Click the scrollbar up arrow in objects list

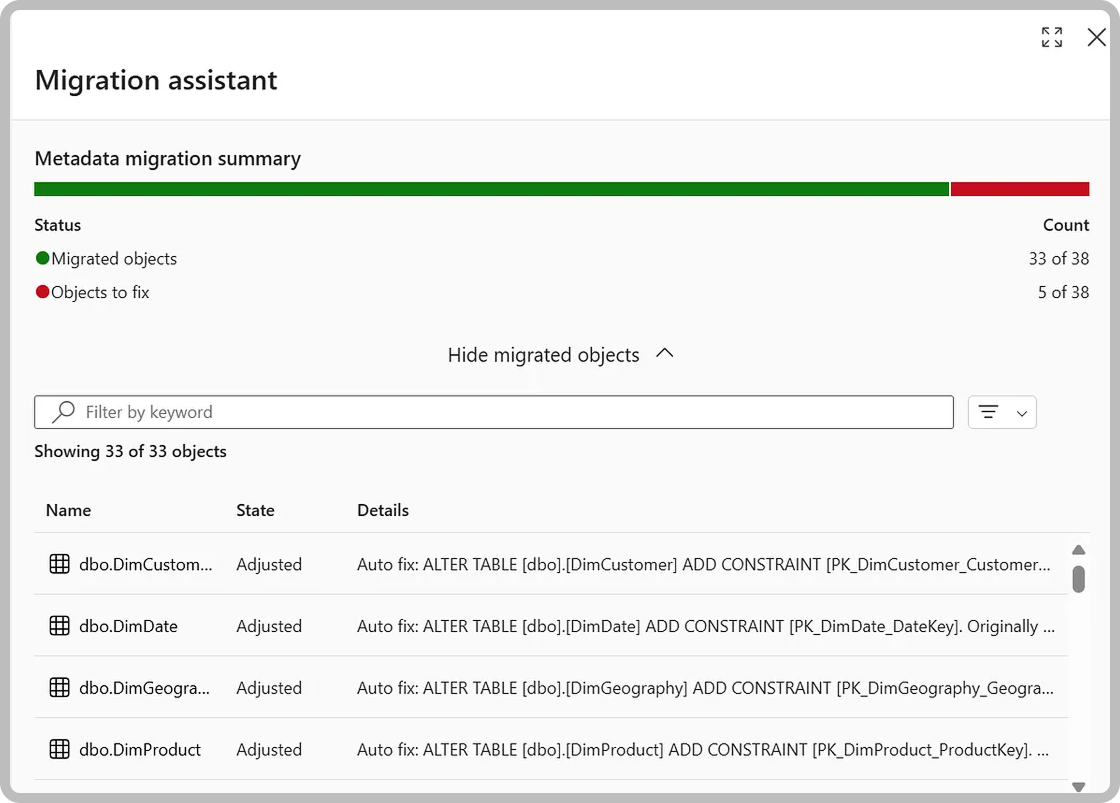1079,549
